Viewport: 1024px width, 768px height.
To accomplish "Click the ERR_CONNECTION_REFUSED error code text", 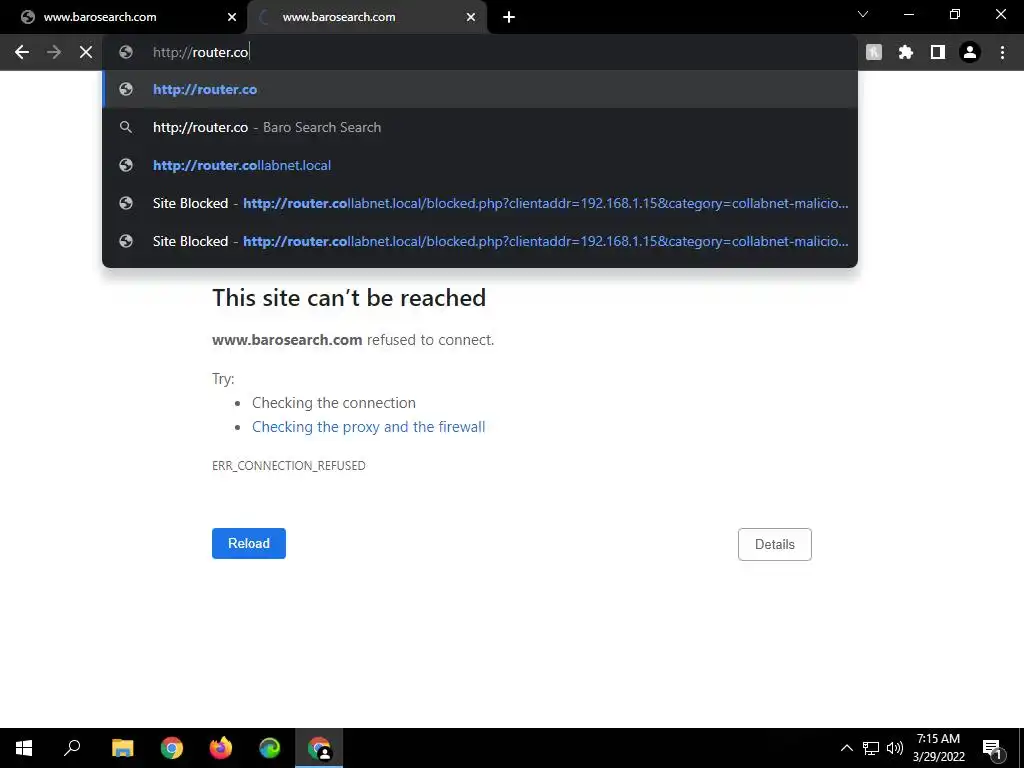I will pos(289,466).
